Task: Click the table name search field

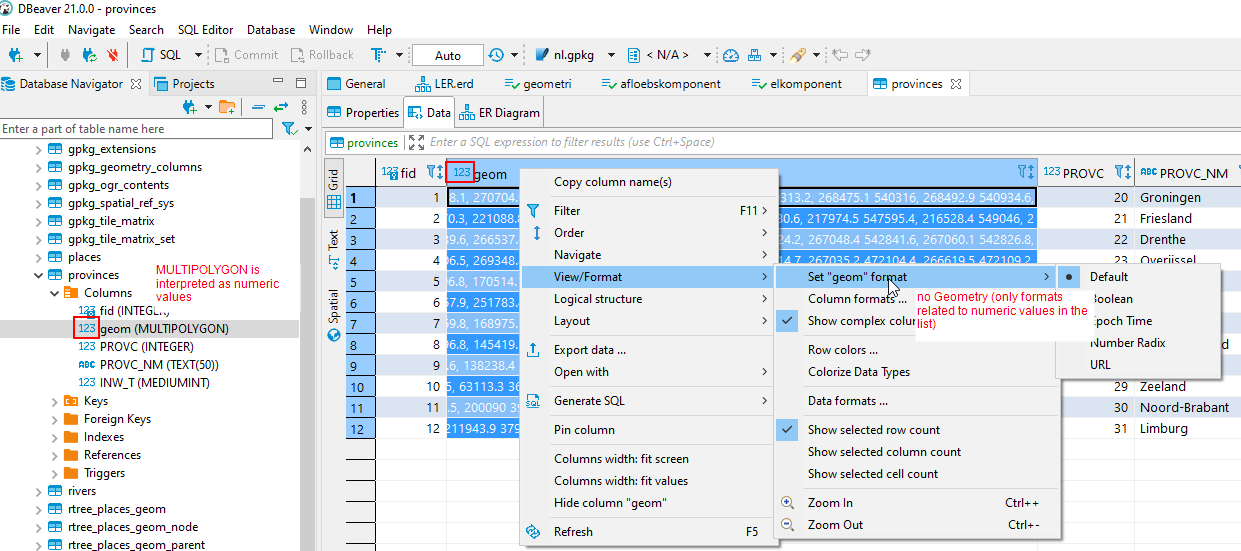Action: (x=136, y=129)
